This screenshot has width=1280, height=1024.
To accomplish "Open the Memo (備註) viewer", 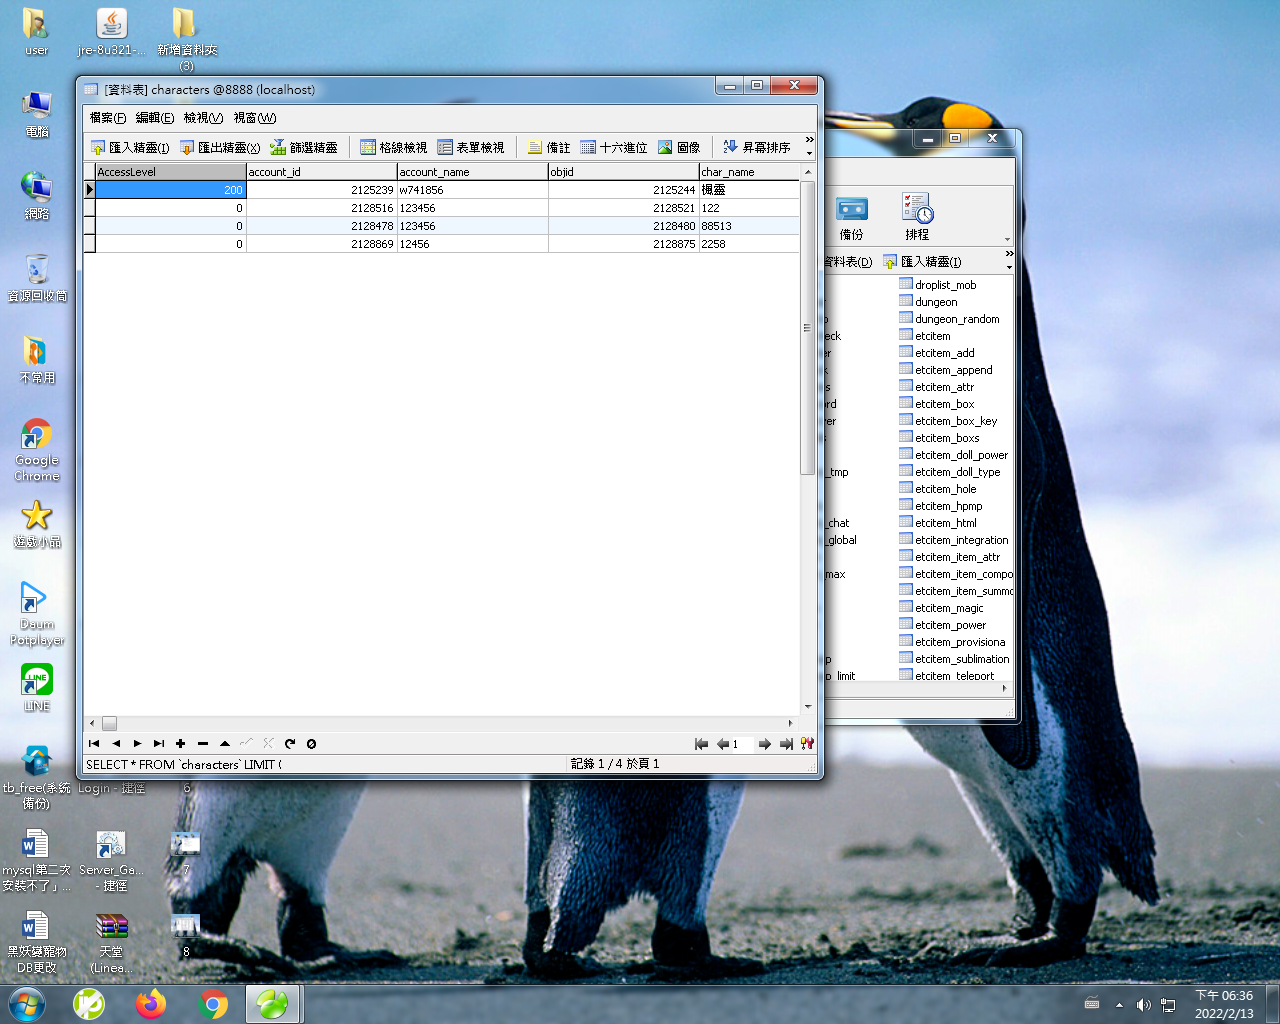I will coord(549,147).
